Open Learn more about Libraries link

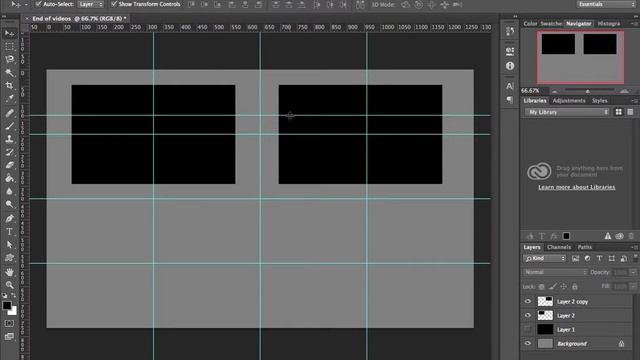(576, 187)
